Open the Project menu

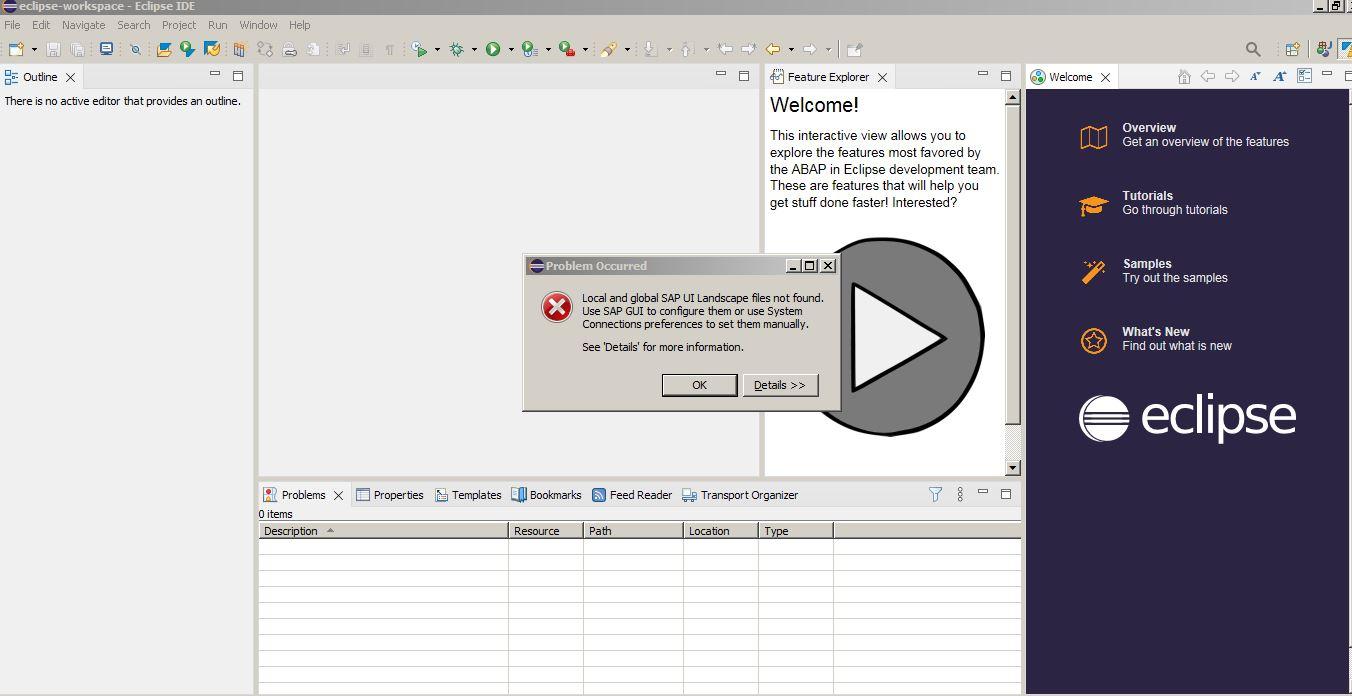179,25
